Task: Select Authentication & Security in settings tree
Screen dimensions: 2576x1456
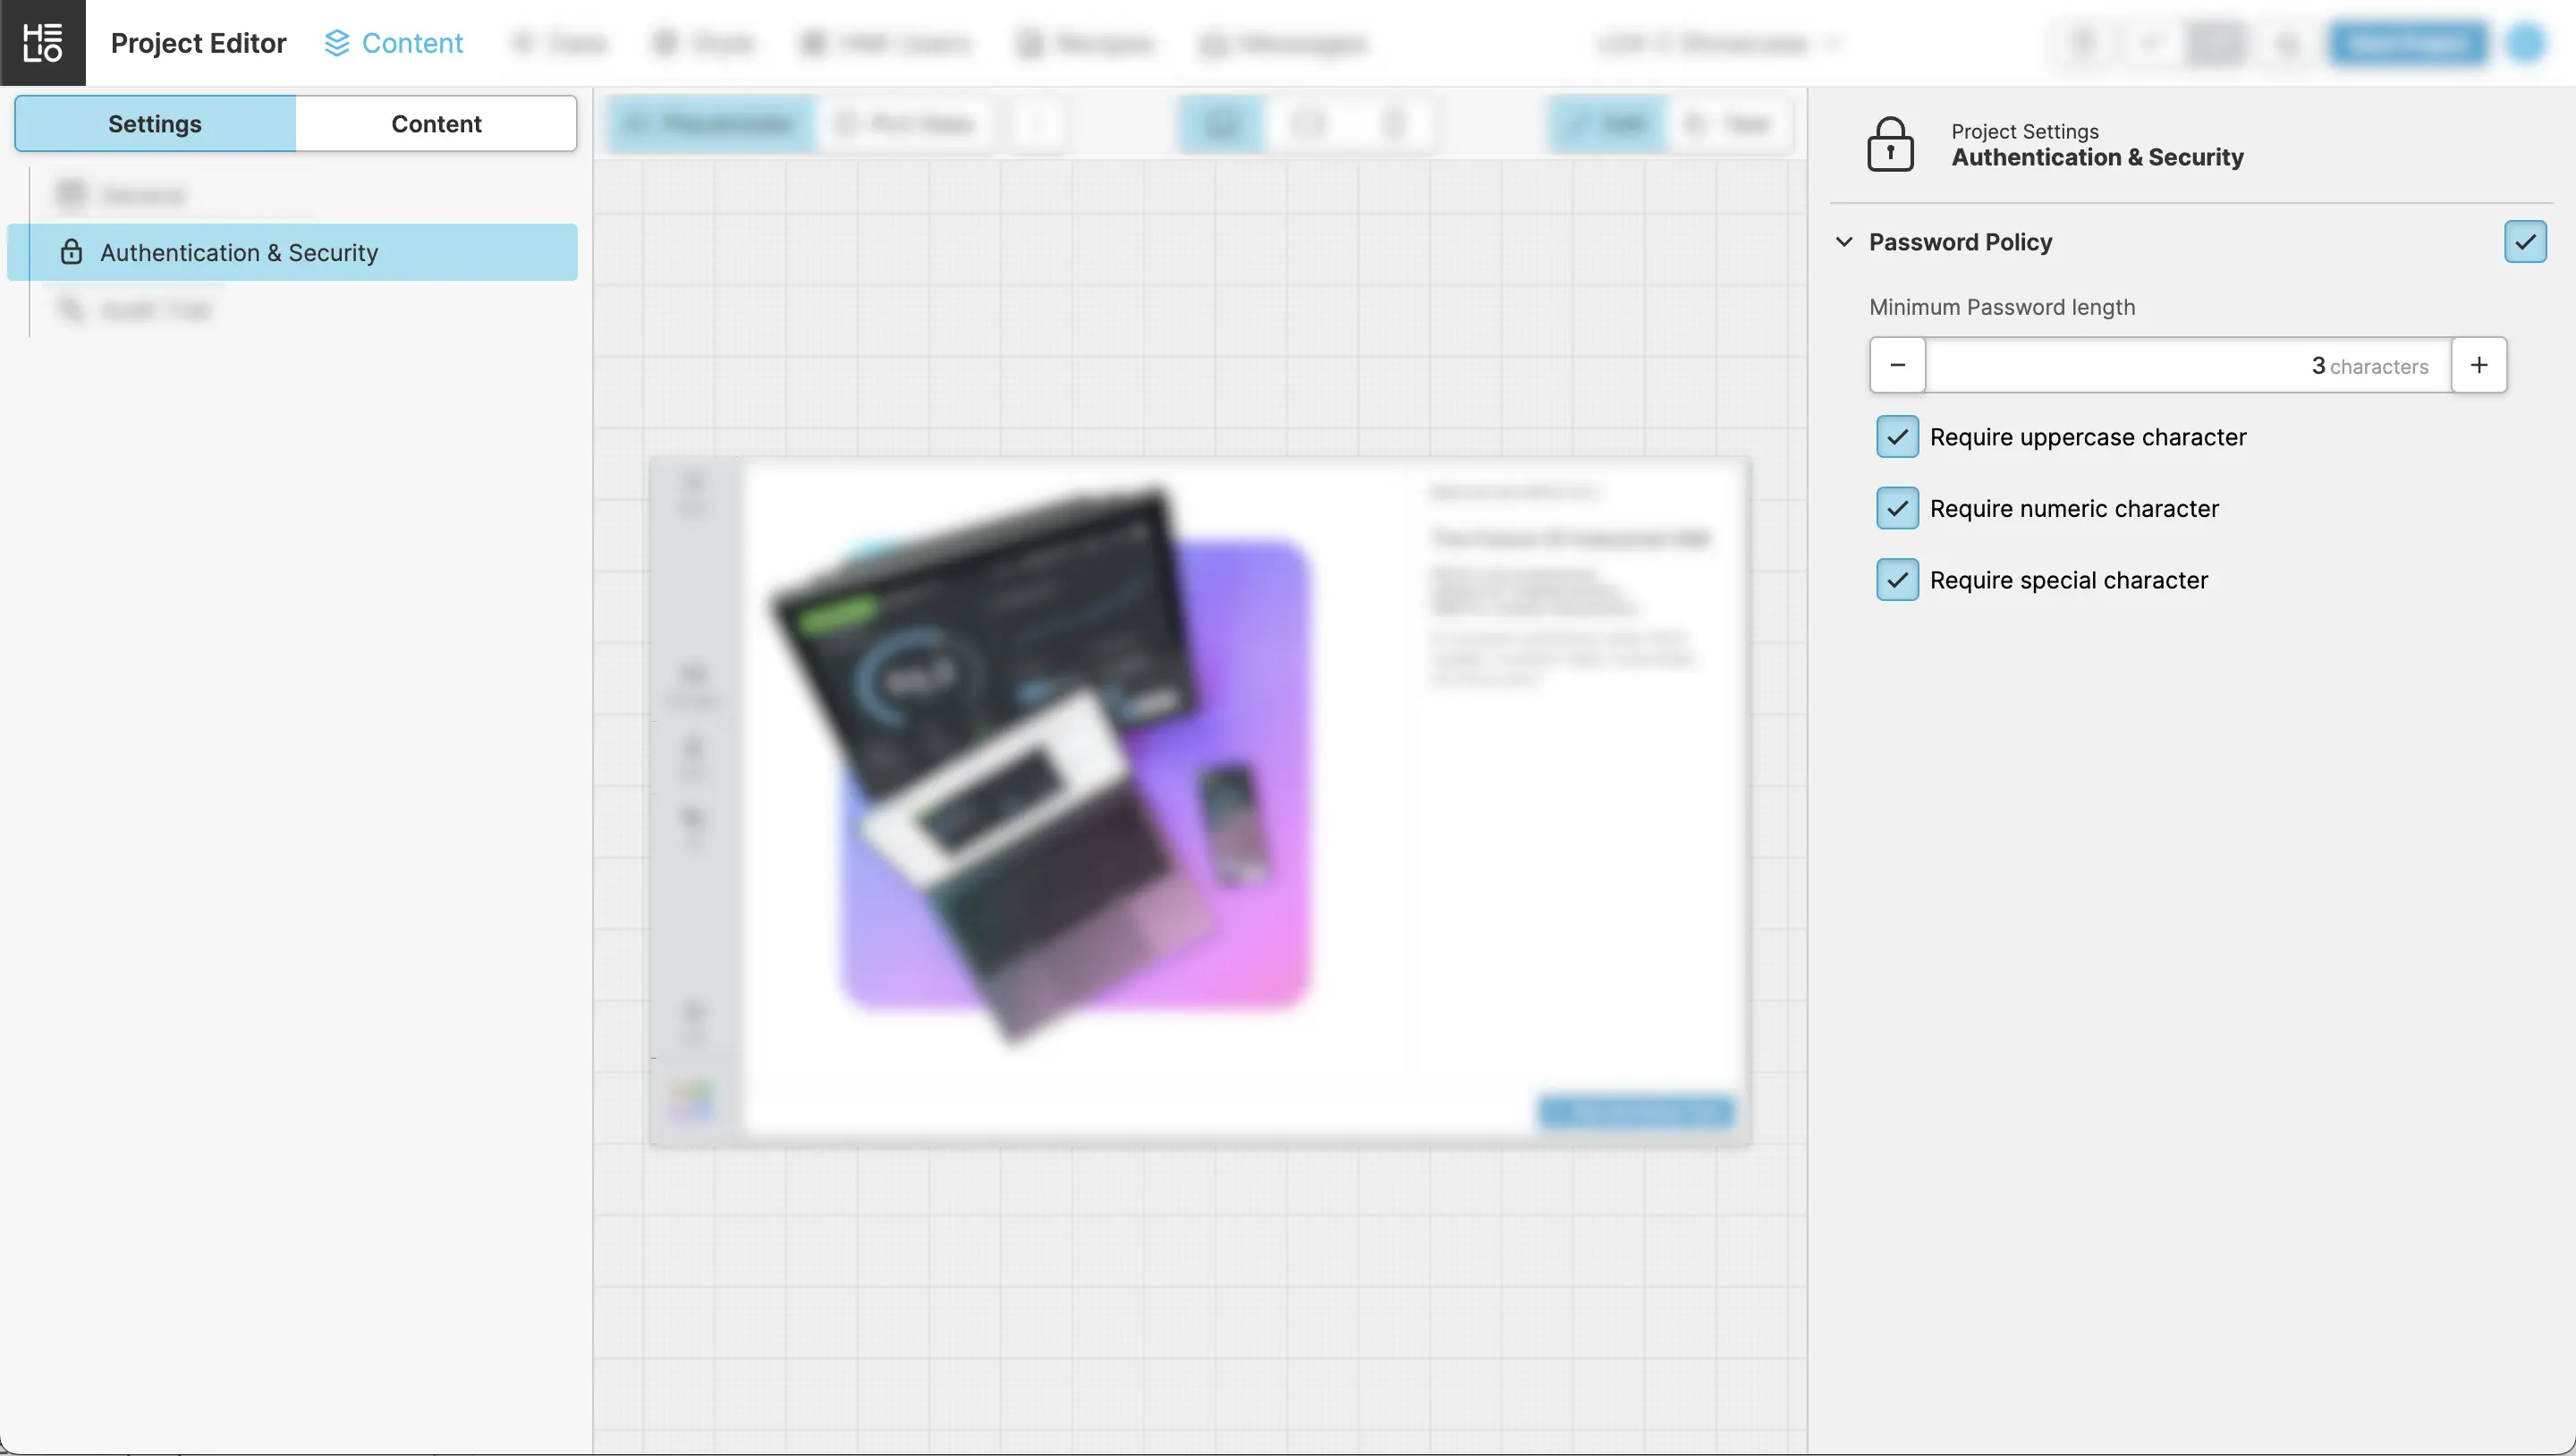Action: 240,252
